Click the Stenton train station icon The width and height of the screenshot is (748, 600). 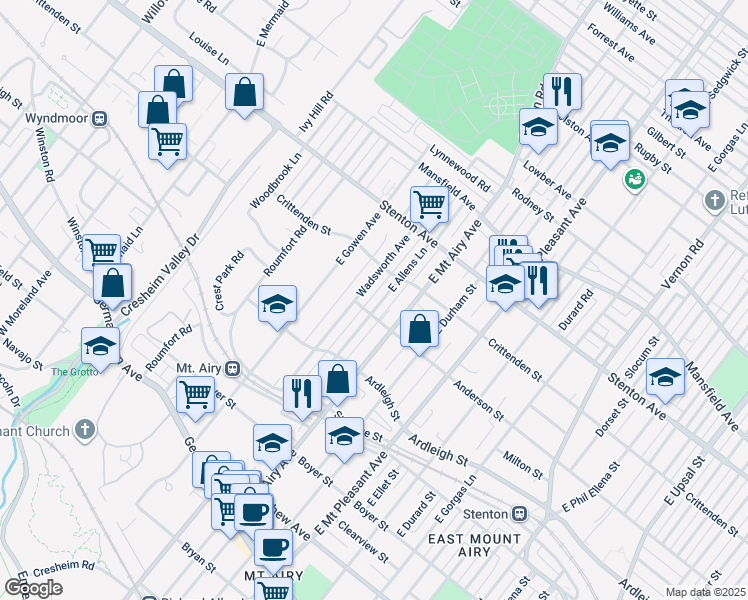pos(519,514)
